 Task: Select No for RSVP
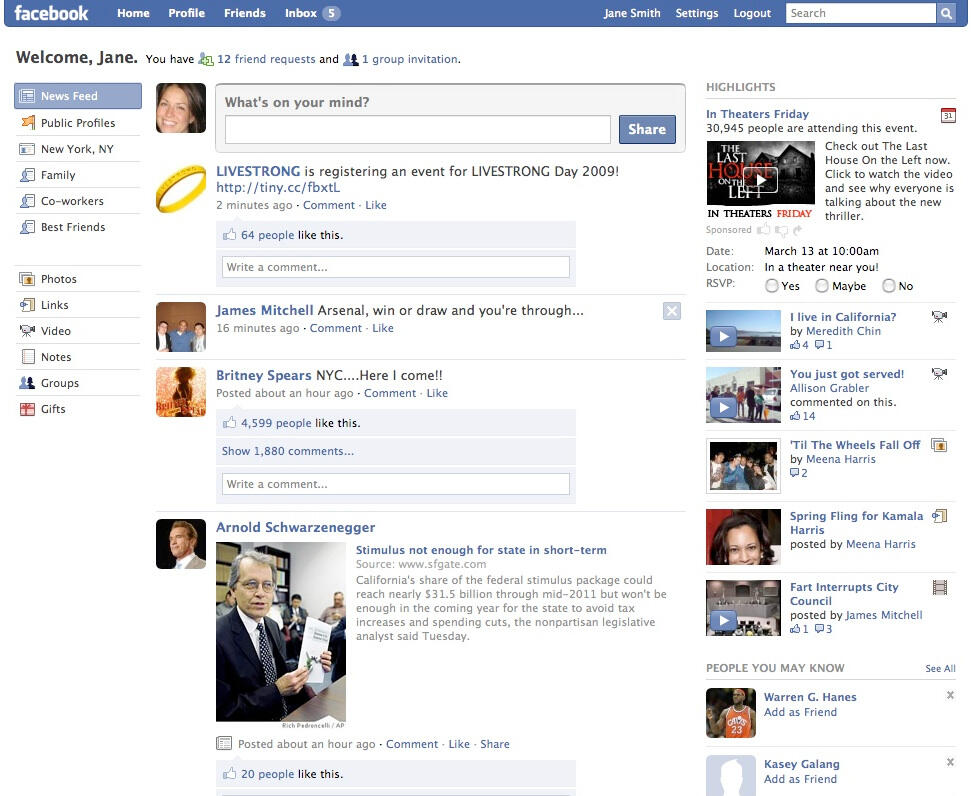click(x=889, y=286)
